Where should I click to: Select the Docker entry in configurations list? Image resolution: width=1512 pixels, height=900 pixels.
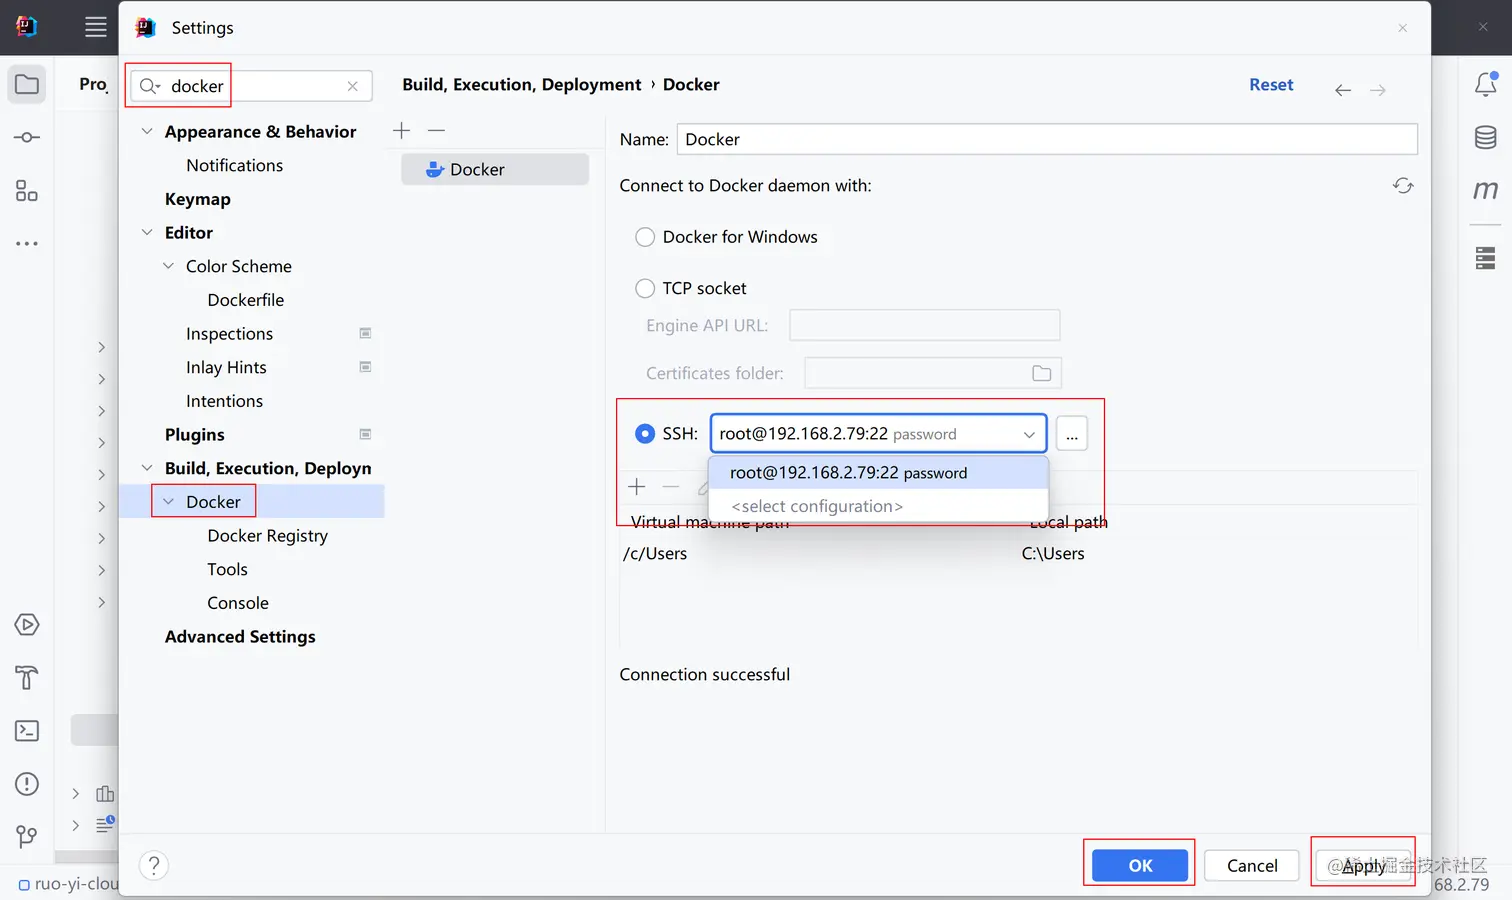(495, 169)
